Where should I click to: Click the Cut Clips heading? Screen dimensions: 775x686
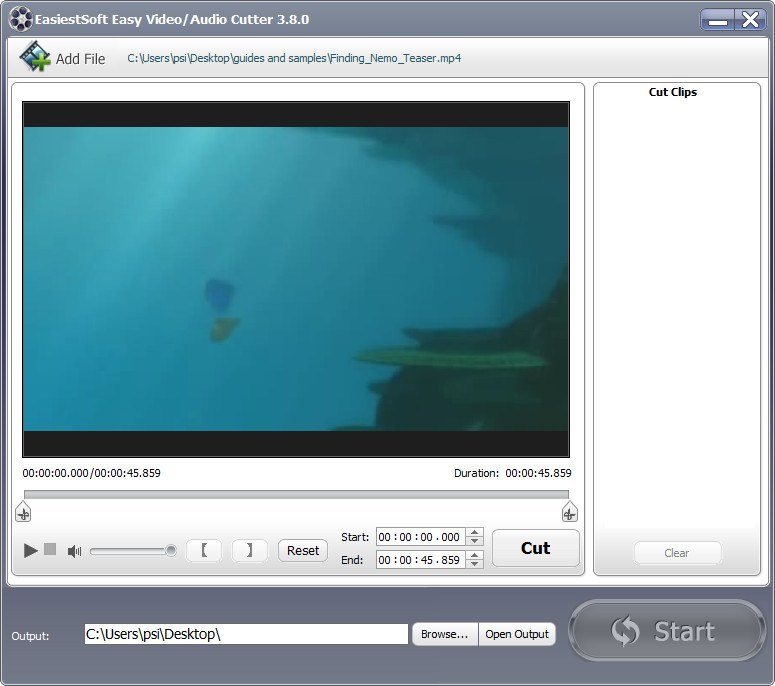[673, 92]
